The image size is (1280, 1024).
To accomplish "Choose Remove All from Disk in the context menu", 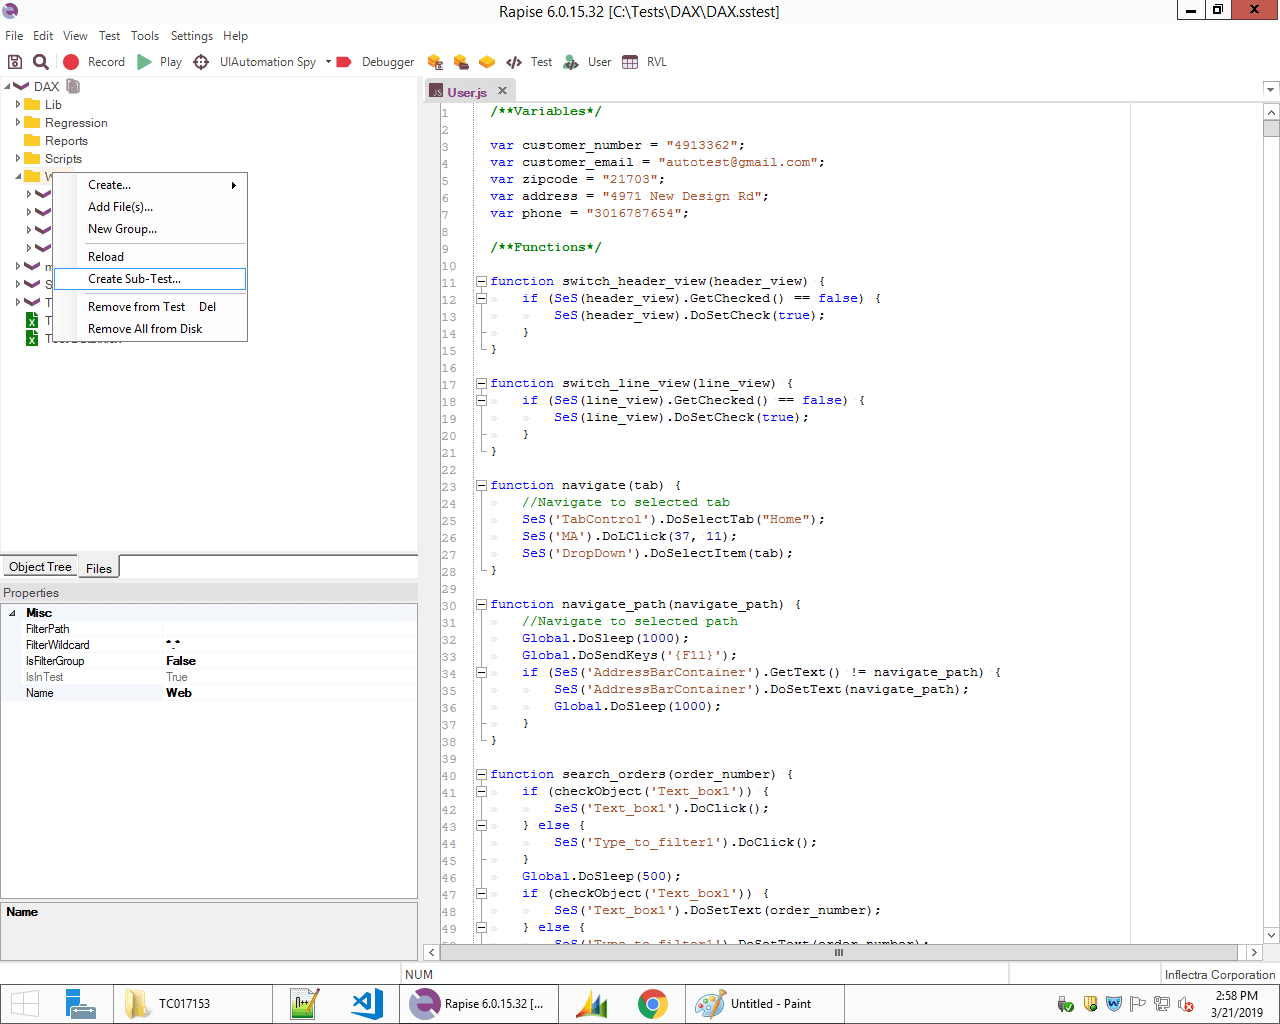I will [150, 329].
